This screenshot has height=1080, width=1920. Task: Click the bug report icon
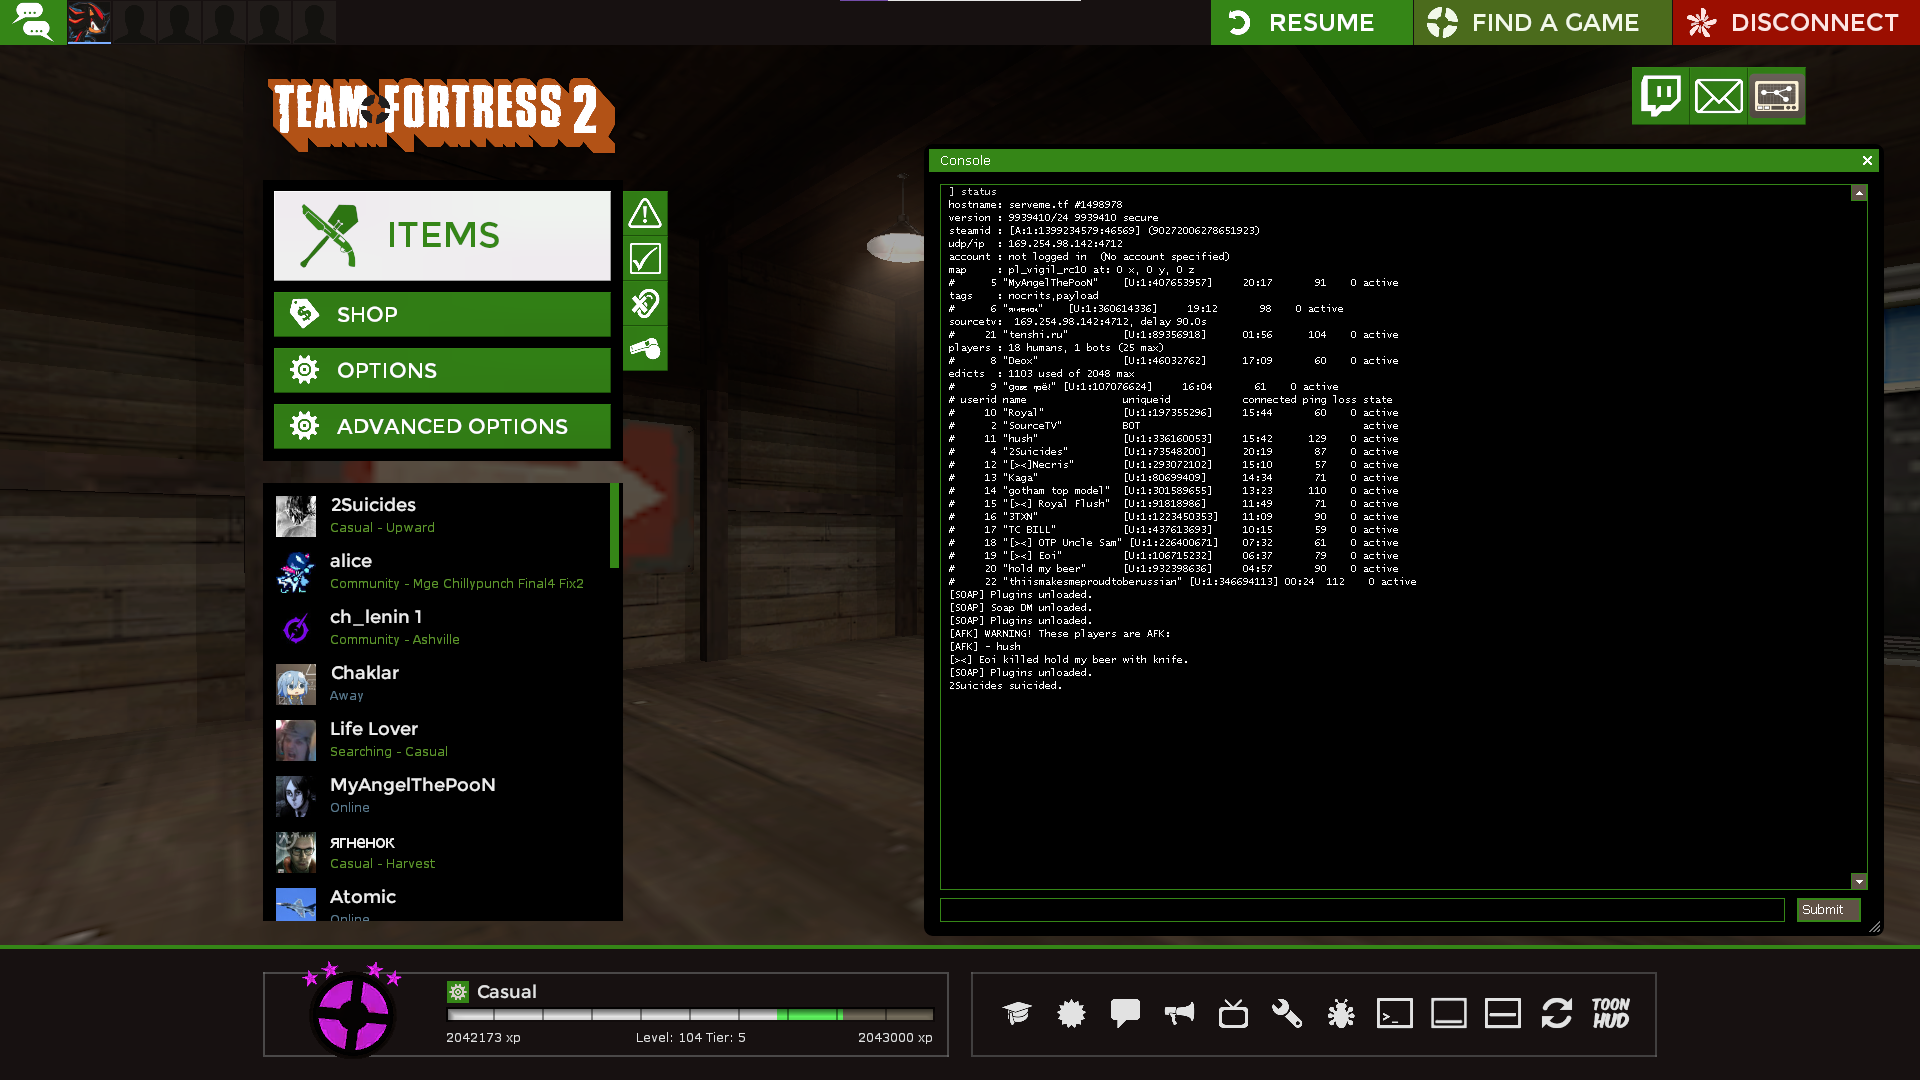[1341, 1013]
